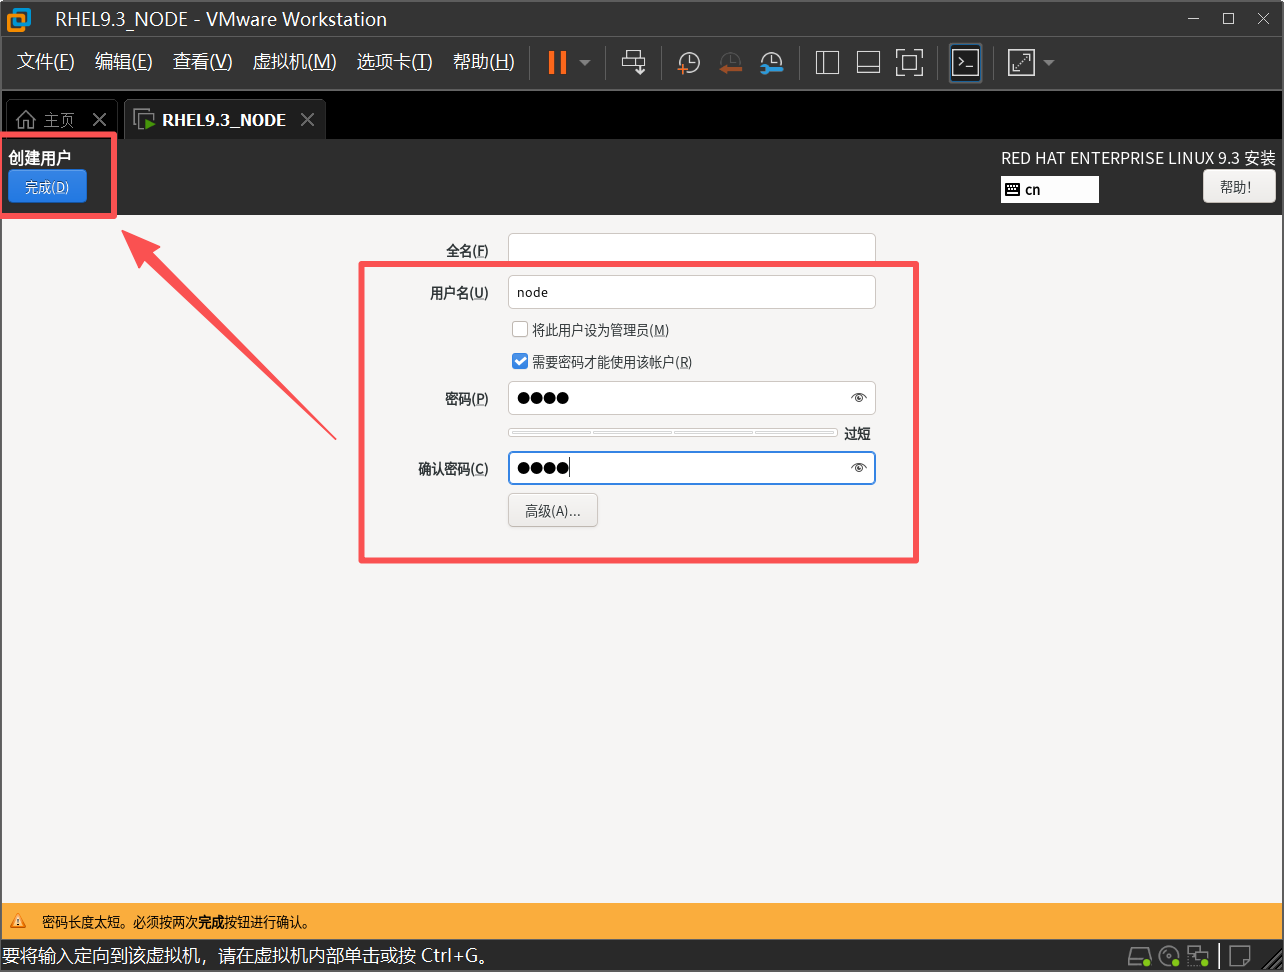Click the 创建用户 heading text

click(x=40, y=157)
